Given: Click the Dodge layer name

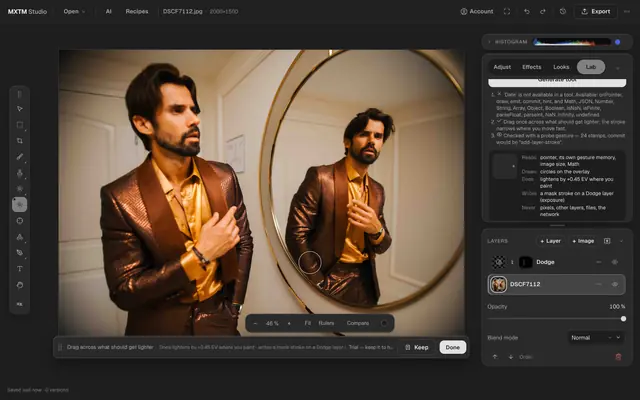Looking at the screenshot, I should coord(545,262).
